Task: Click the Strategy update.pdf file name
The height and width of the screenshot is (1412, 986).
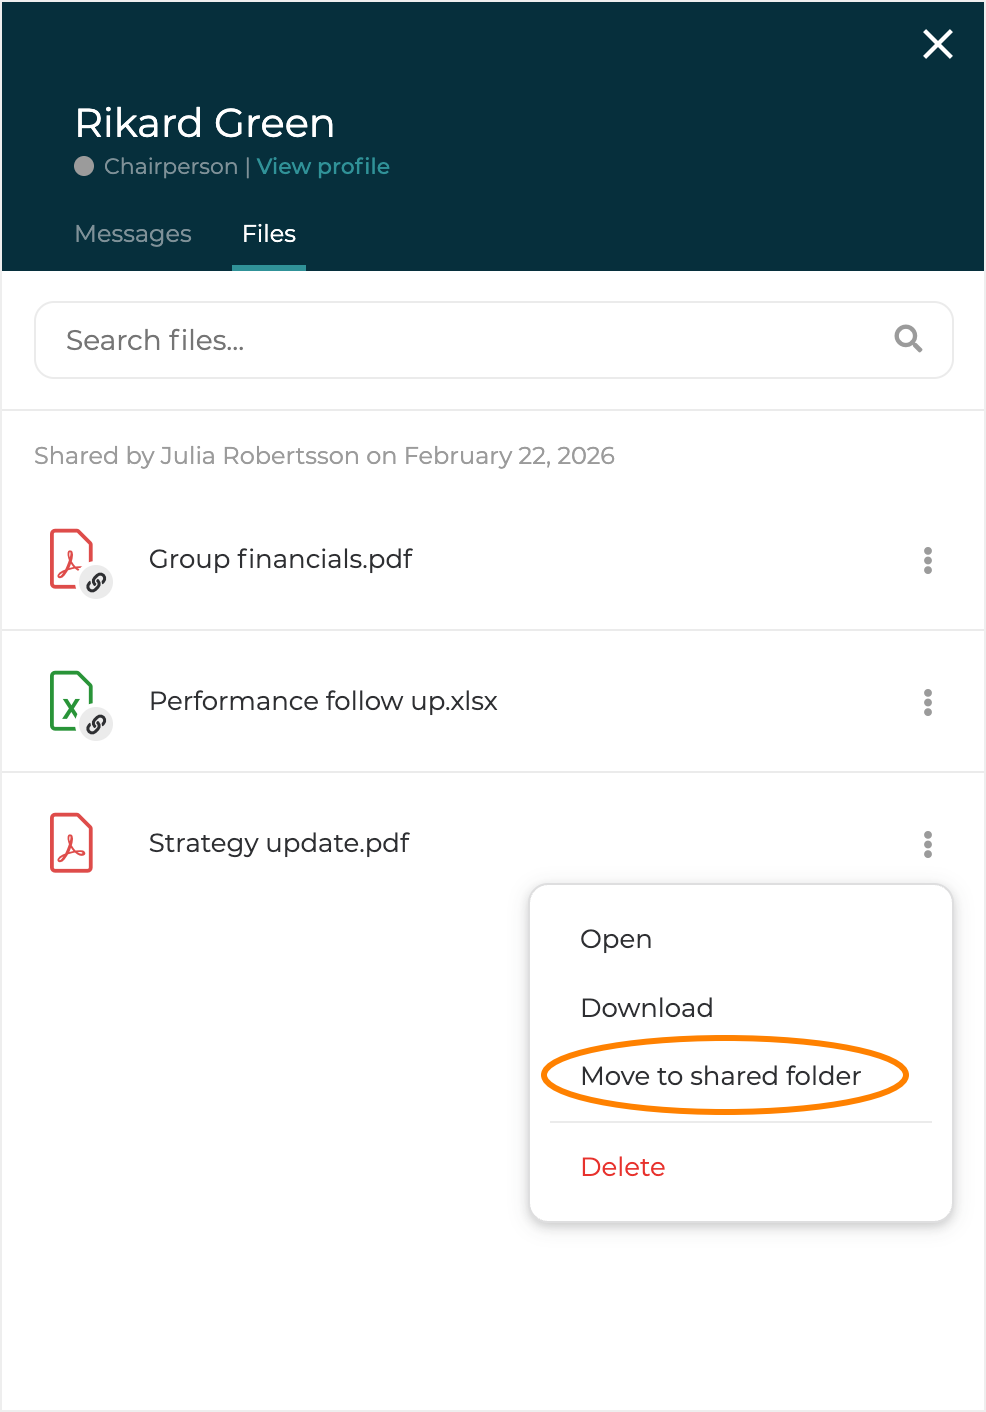Action: (x=279, y=843)
